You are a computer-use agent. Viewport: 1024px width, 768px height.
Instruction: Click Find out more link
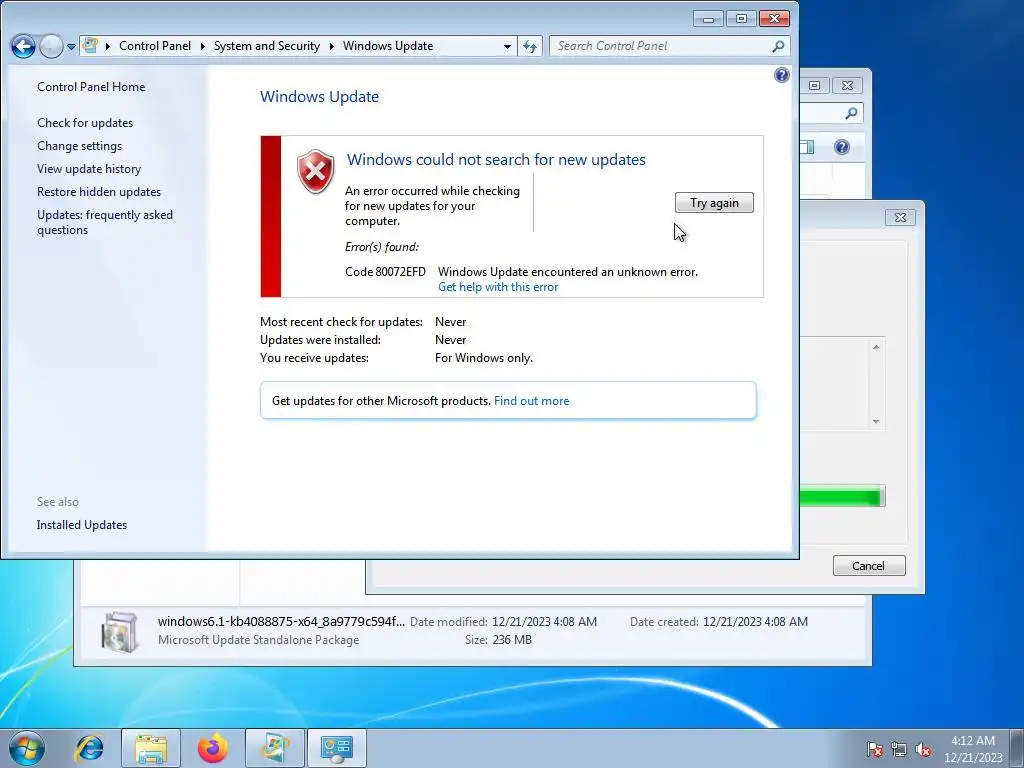pos(531,401)
